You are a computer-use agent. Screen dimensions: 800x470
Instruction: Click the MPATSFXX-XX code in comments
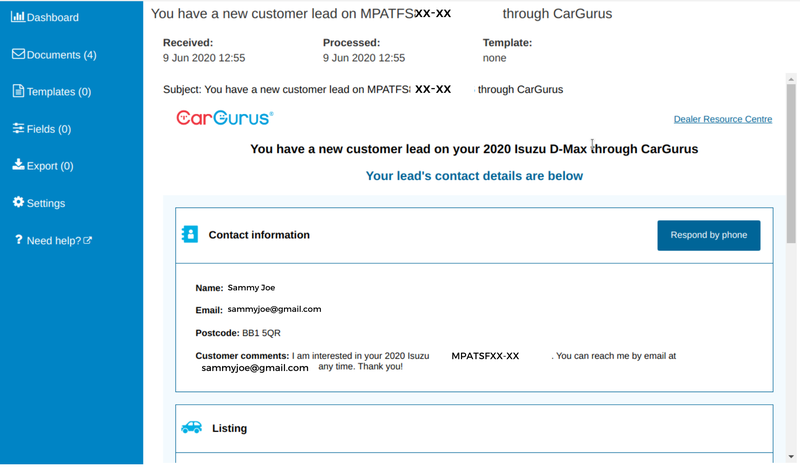coord(485,356)
